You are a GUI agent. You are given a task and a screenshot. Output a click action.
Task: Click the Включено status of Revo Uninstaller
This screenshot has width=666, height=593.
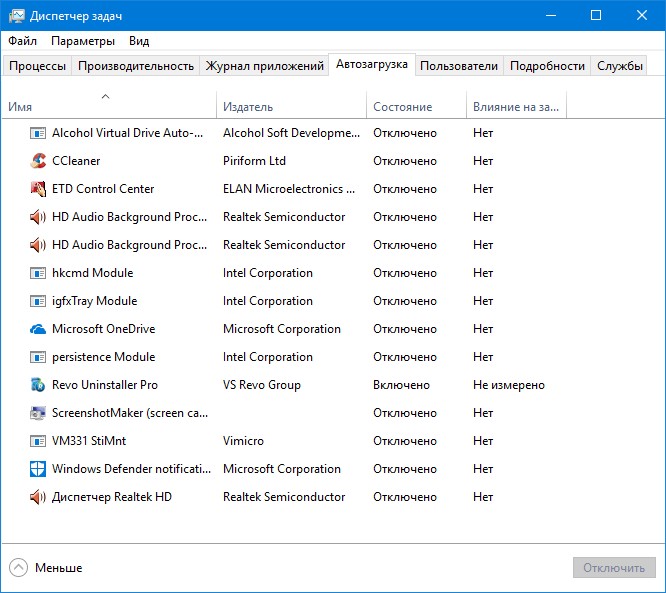(x=401, y=385)
